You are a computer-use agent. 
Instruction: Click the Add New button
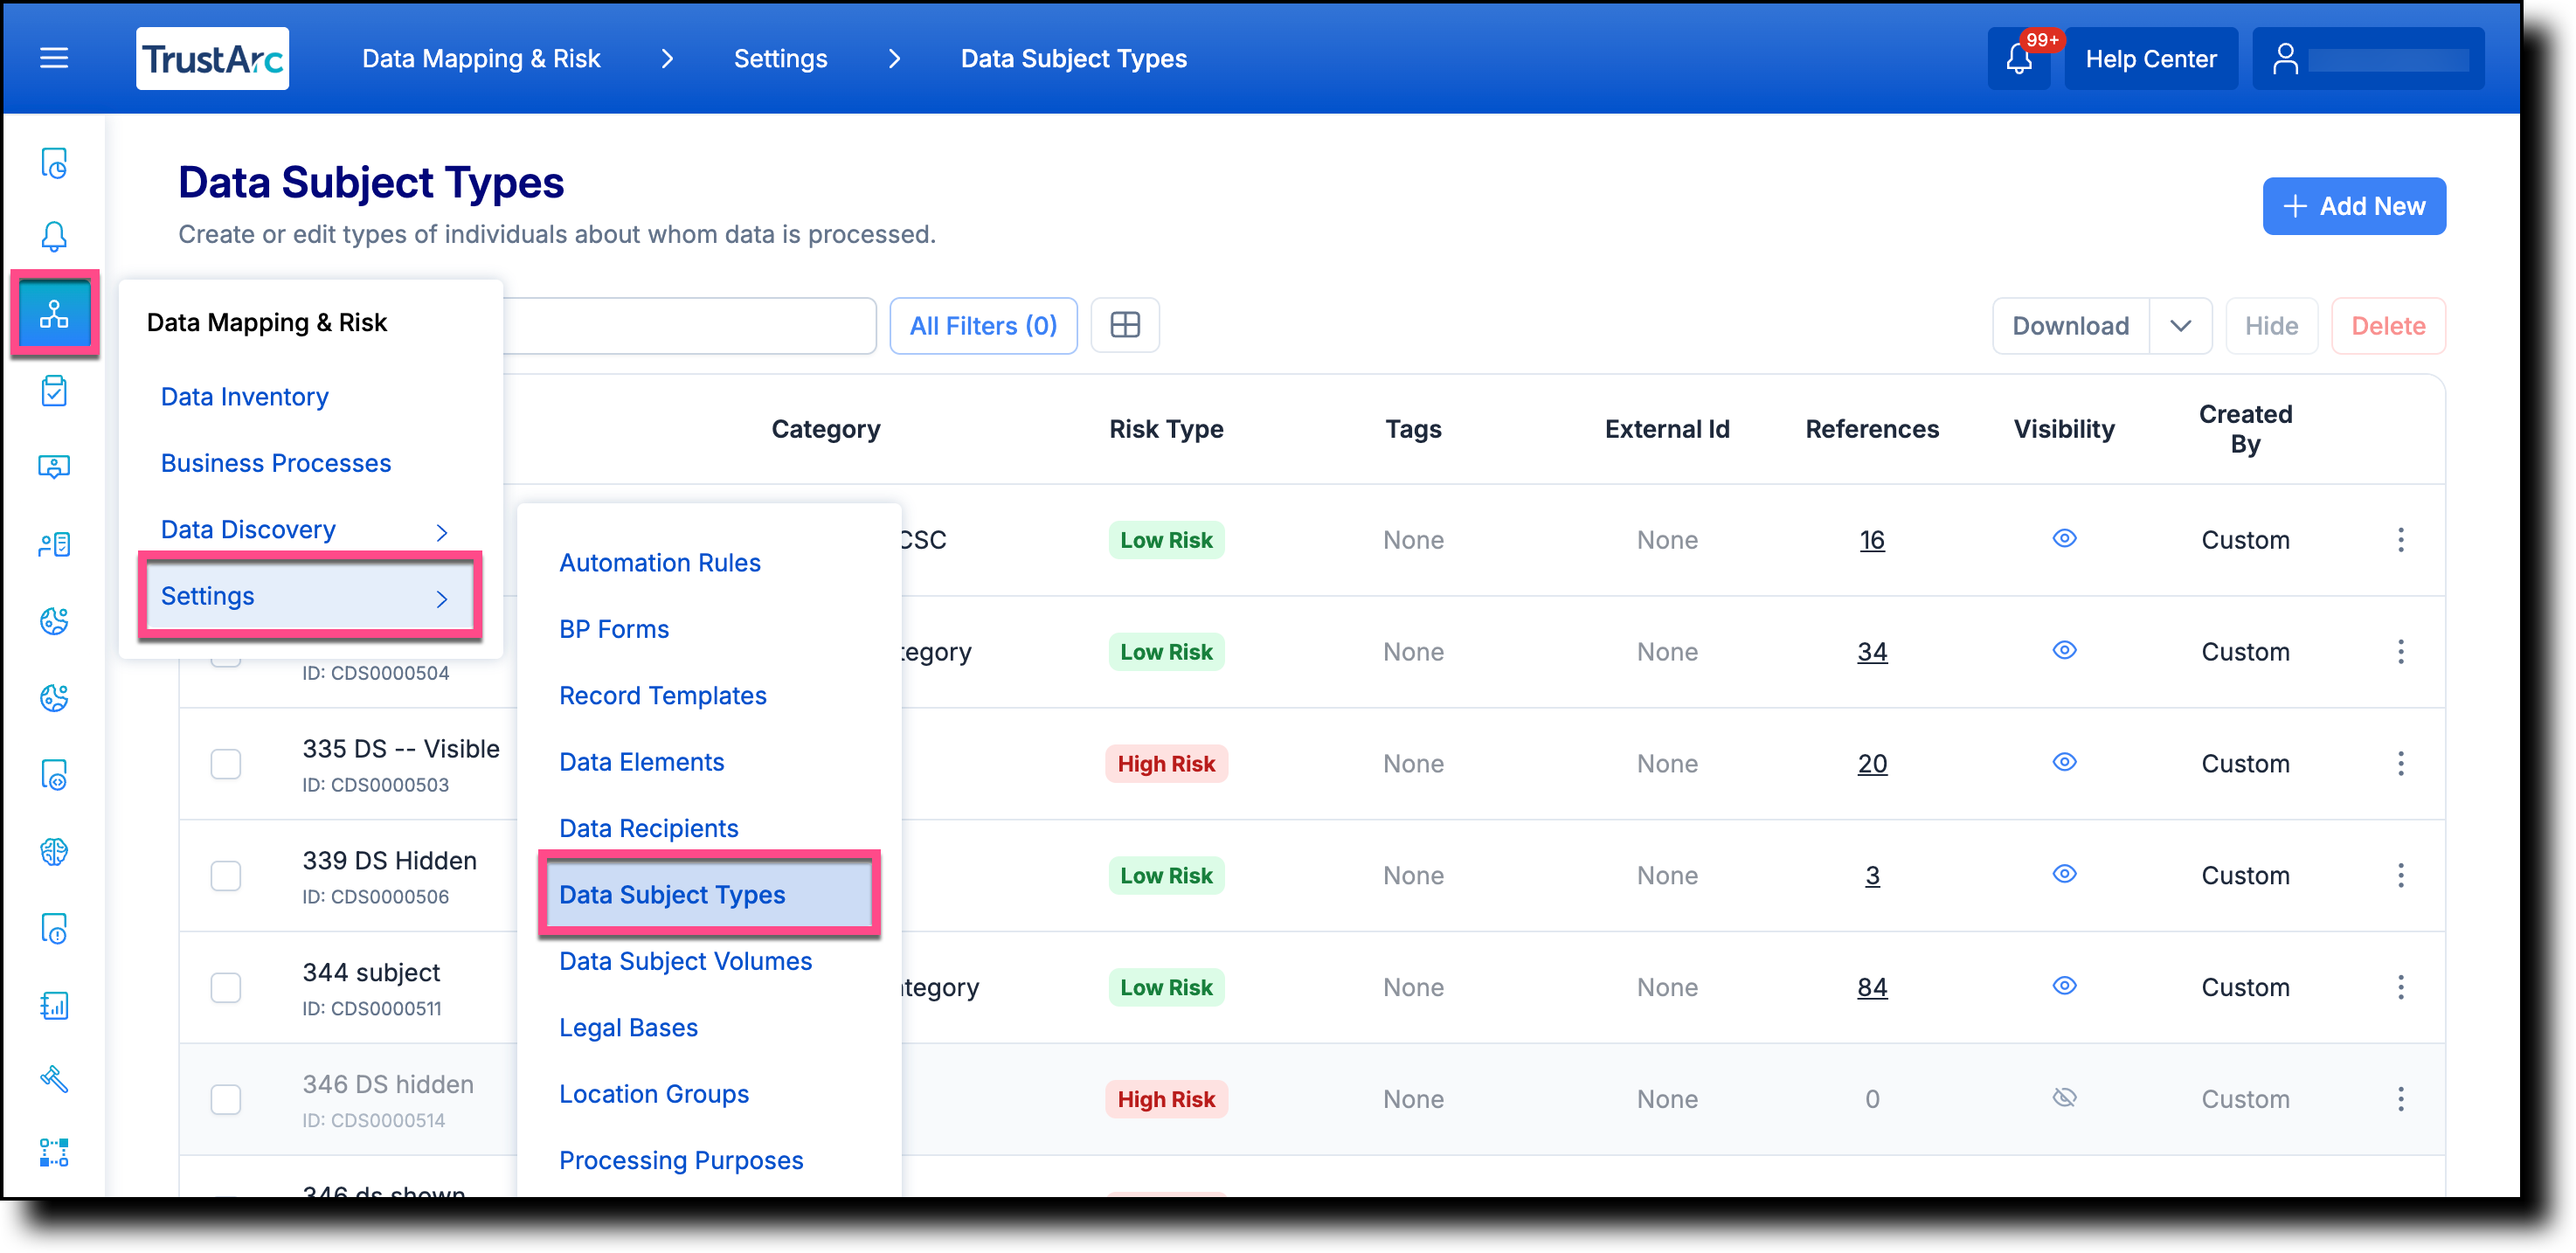click(2354, 206)
